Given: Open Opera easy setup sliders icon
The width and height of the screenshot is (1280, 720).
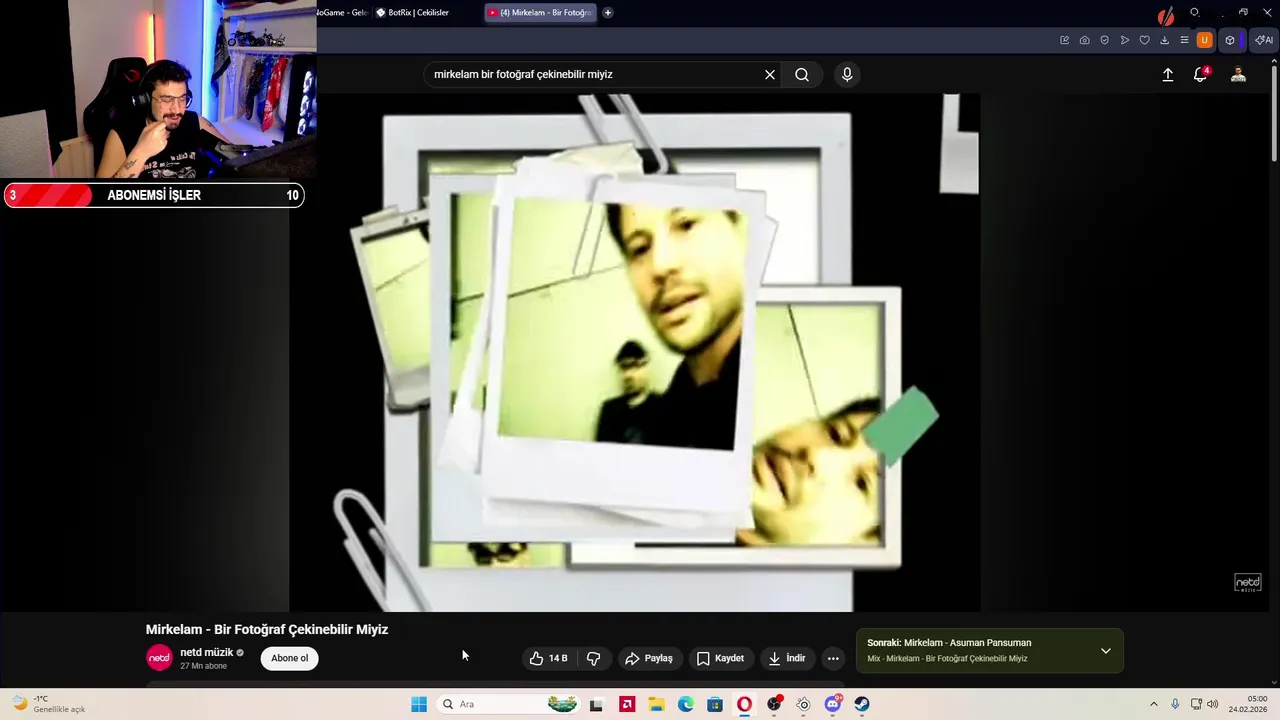Looking at the screenshot, I should 1184,40.
